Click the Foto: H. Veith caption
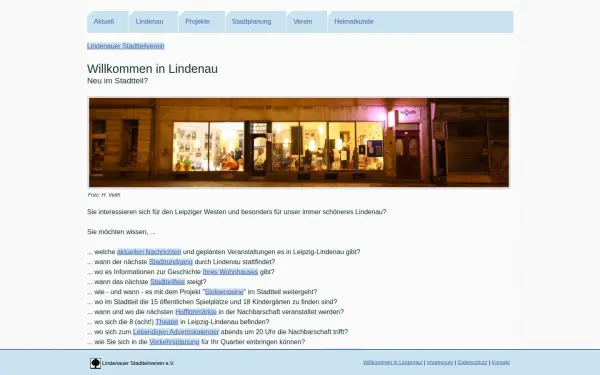600x375 pixels. [104, 195]
